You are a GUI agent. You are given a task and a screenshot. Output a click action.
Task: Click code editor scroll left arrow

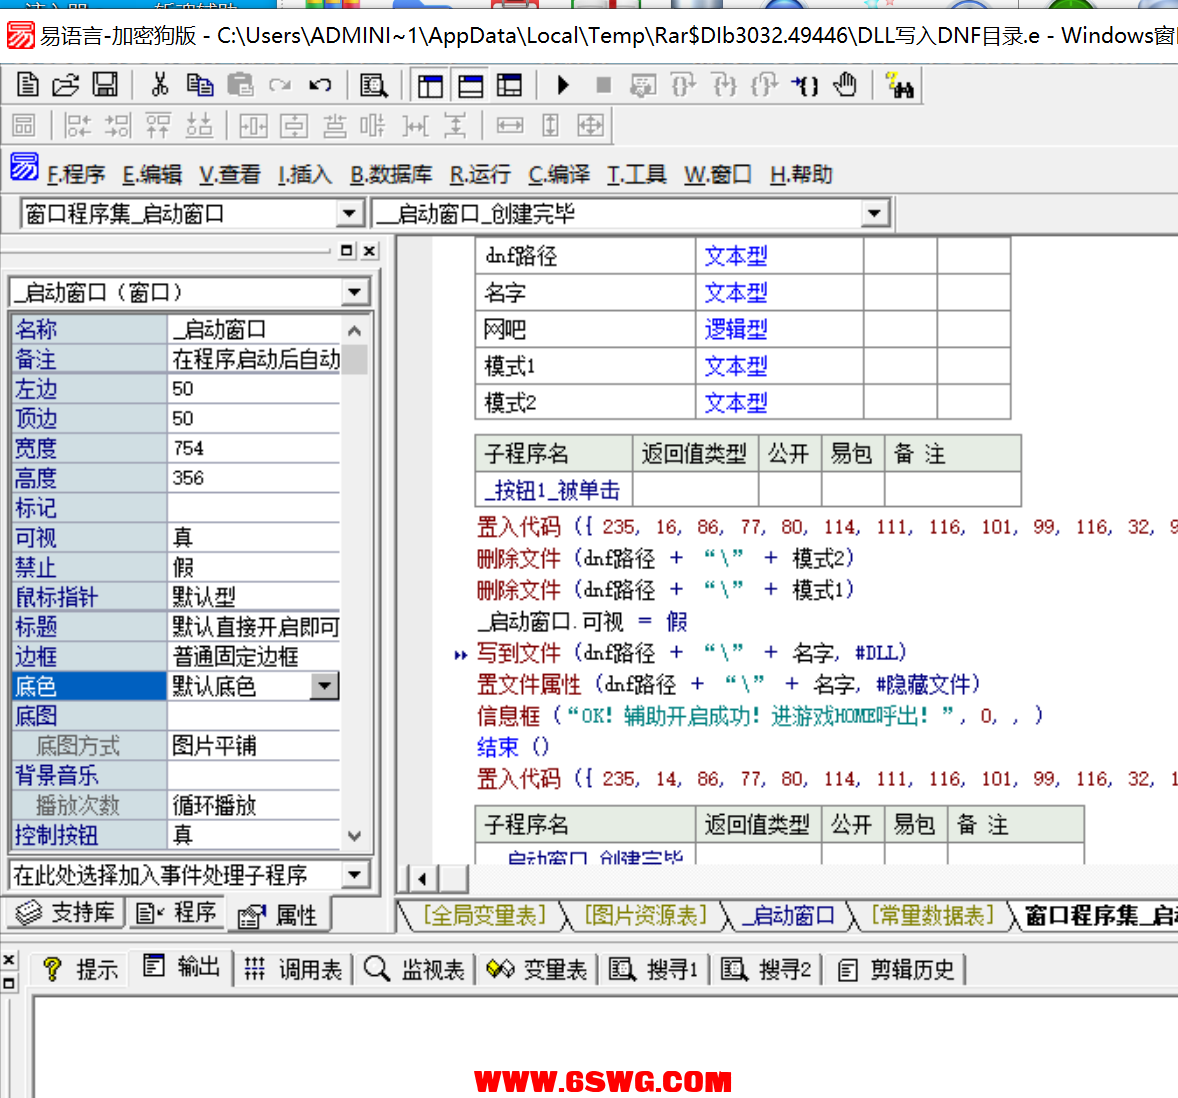(x=422, y=879)
